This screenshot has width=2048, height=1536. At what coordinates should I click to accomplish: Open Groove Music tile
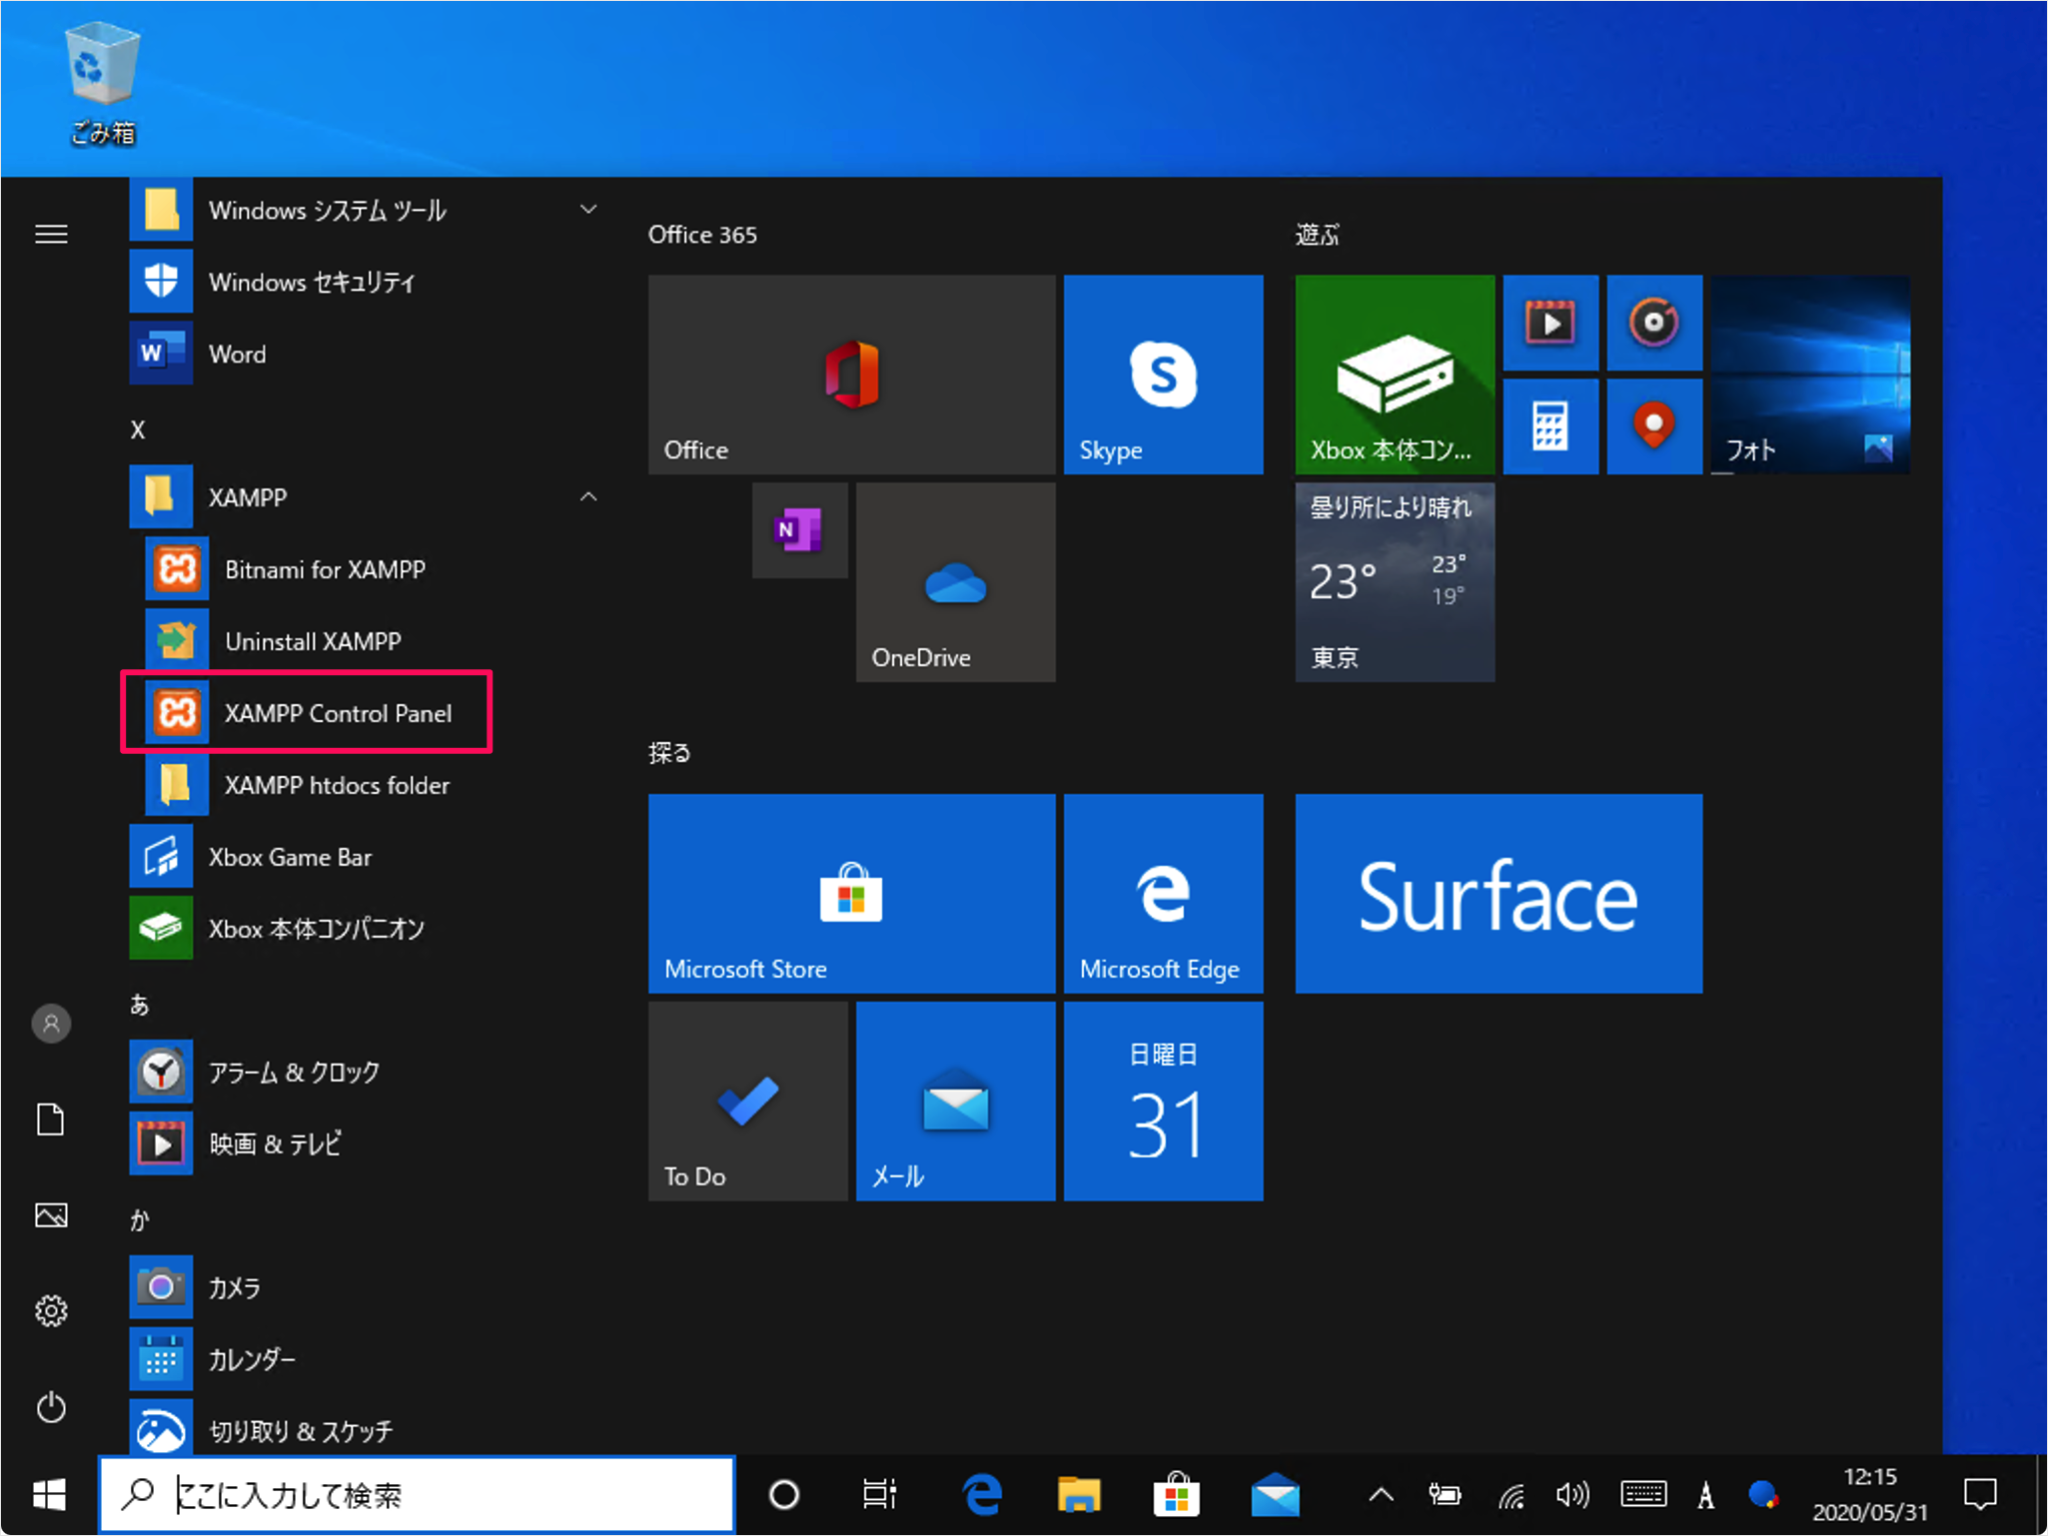point(1654,322)
